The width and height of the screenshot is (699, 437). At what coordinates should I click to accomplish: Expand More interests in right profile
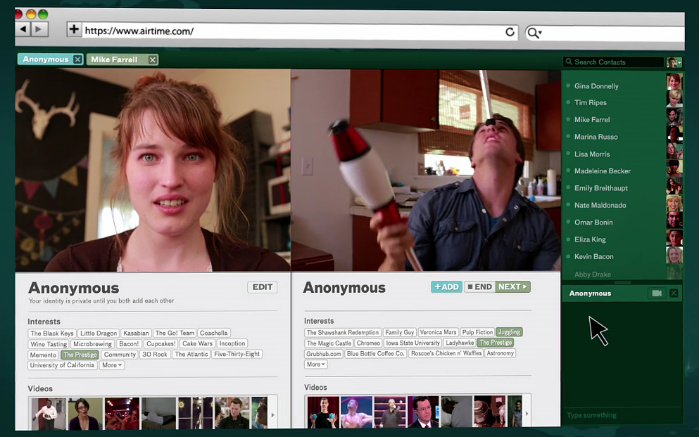315,364
